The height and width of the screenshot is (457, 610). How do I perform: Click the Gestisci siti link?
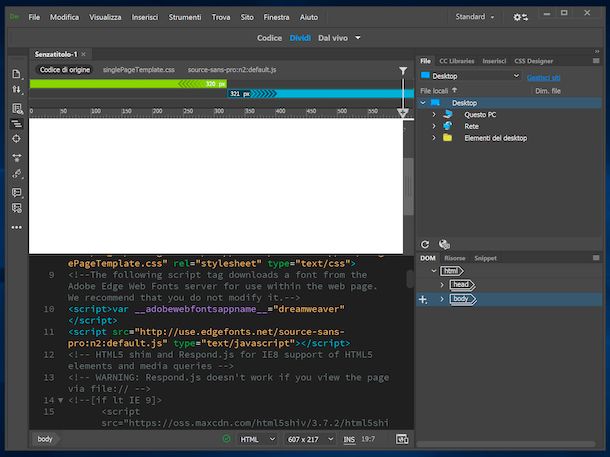pyautogui.click(x=543, y=78)
